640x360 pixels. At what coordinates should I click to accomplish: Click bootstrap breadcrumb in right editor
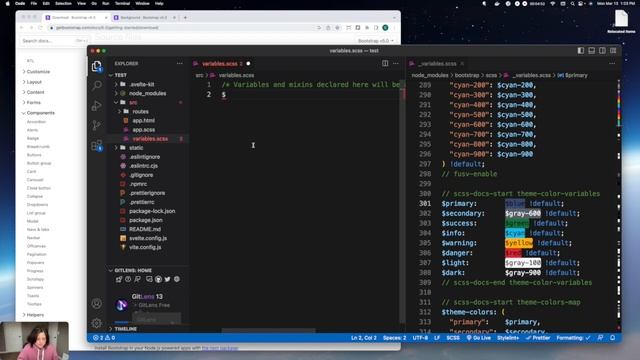coord(467,75)
